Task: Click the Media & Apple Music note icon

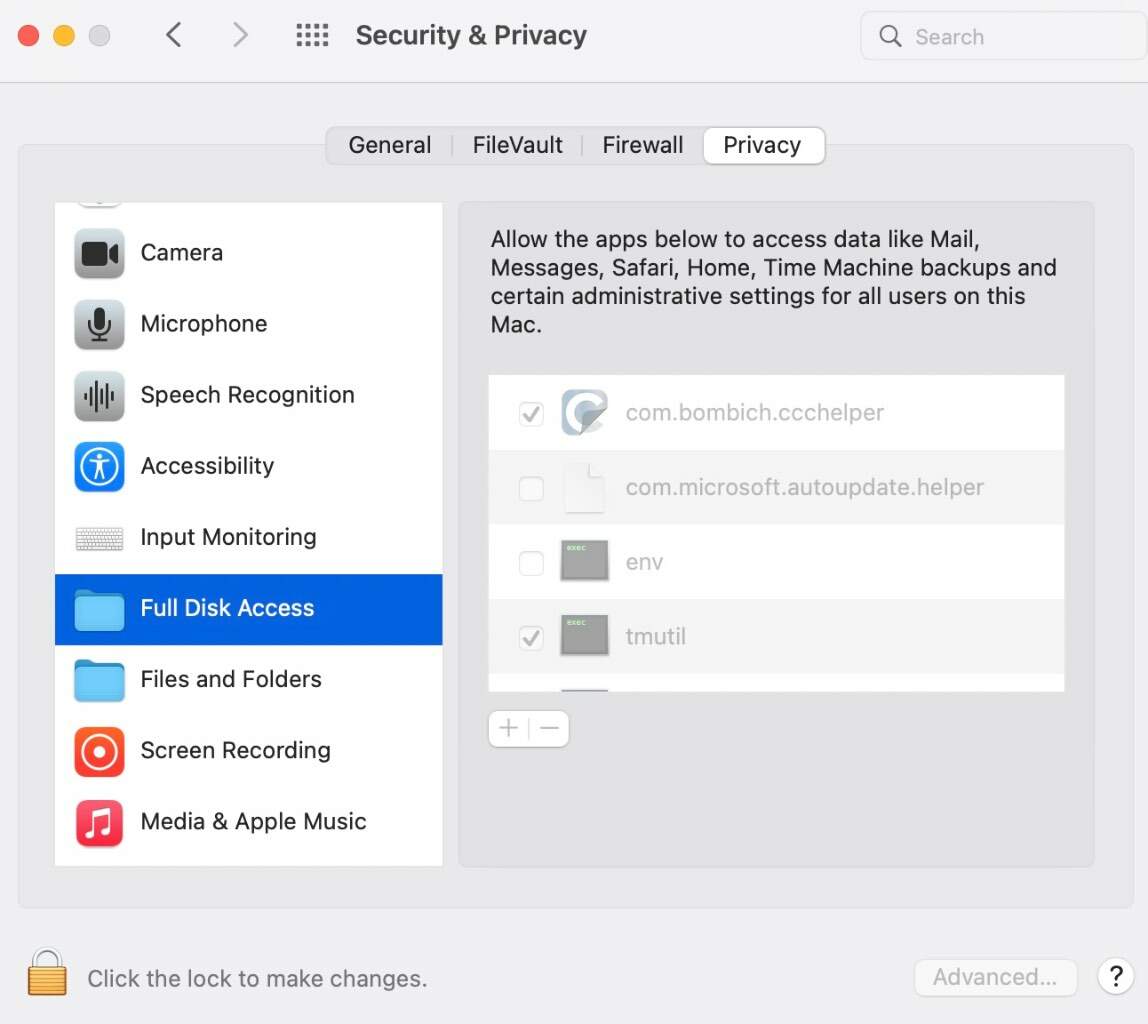Action: pyautogui.click(x=99, y=822)
